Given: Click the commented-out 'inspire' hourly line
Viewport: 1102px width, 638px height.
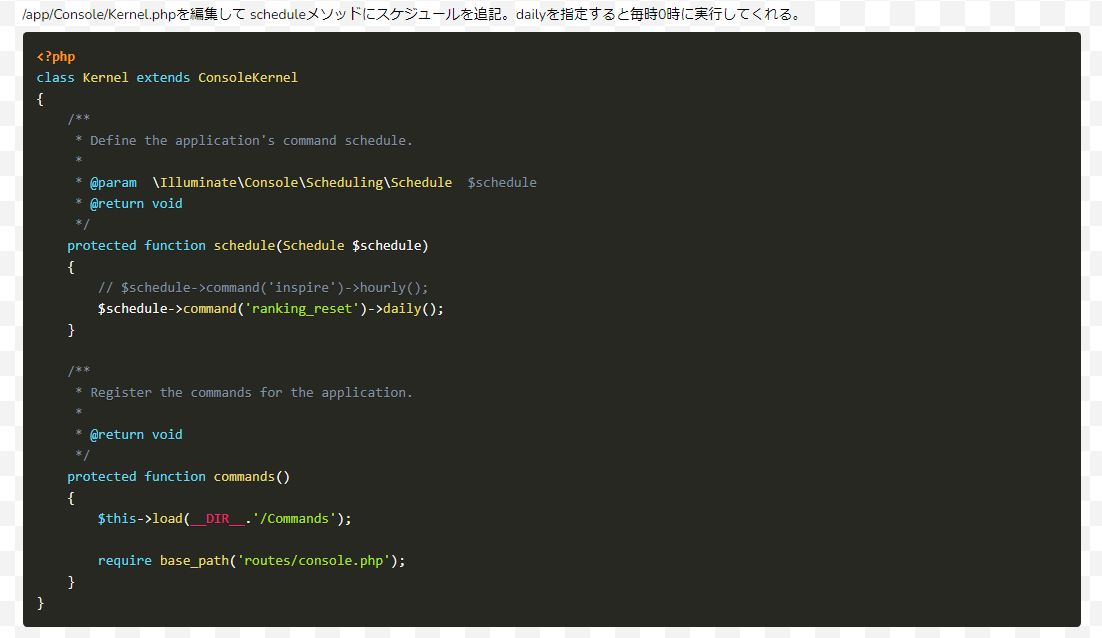Looking at the screenshot, I should pos(263,287).
